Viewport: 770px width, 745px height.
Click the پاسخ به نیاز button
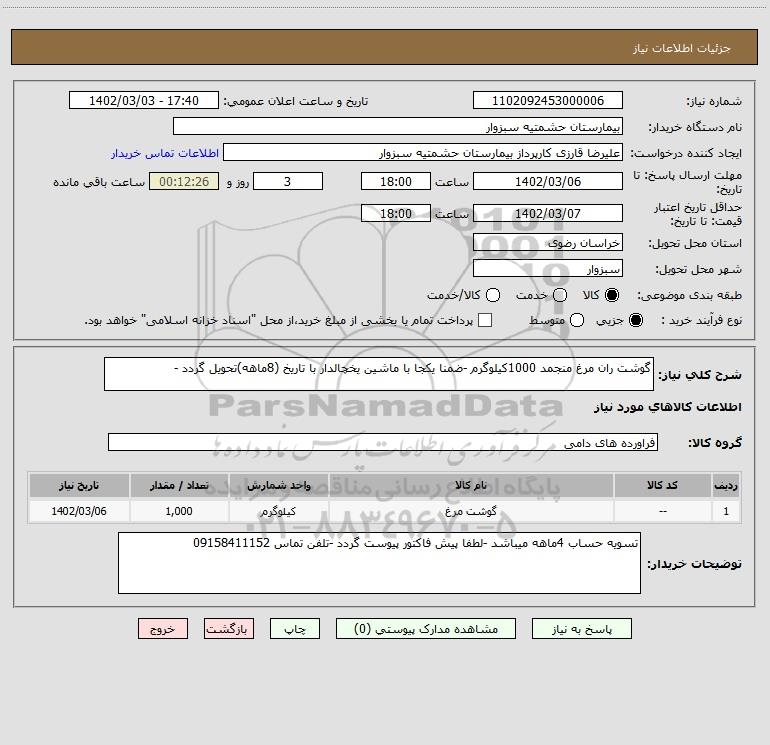coord(582,629)
